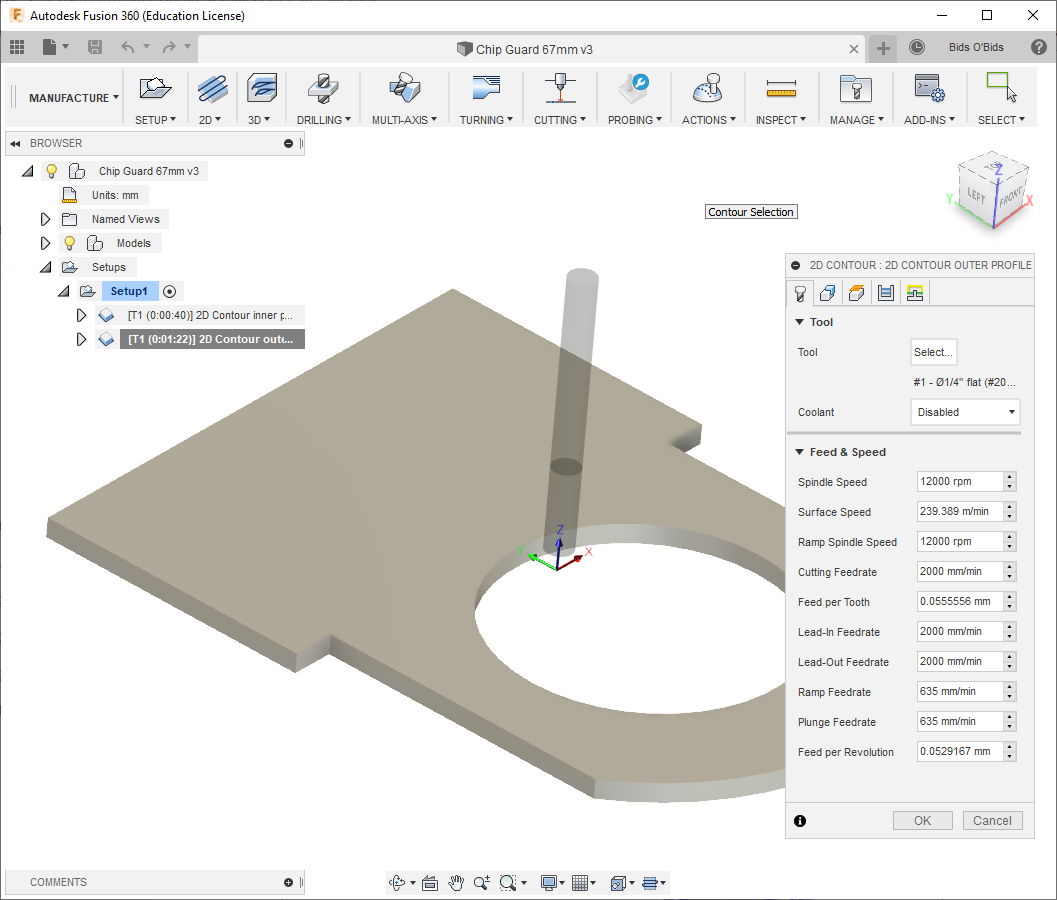Click the 2D milling strategy icon
This screenshot has width=1057, height=900.
[212, 88]
